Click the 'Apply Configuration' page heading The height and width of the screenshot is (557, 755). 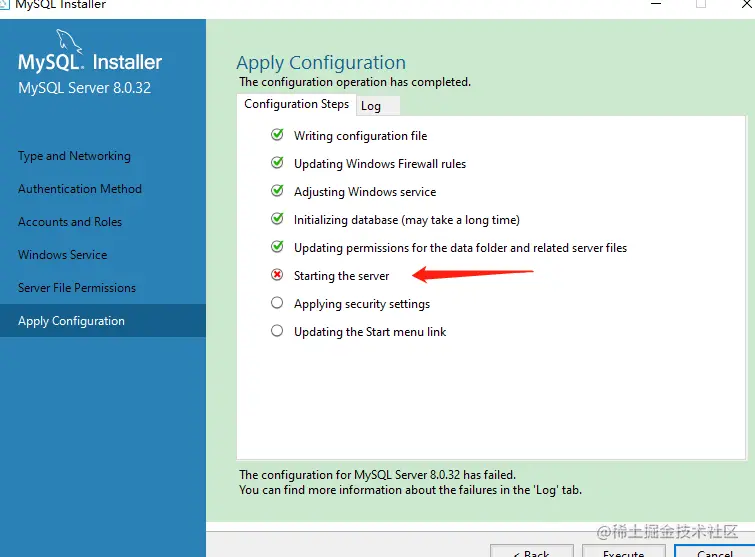point(321,63)
